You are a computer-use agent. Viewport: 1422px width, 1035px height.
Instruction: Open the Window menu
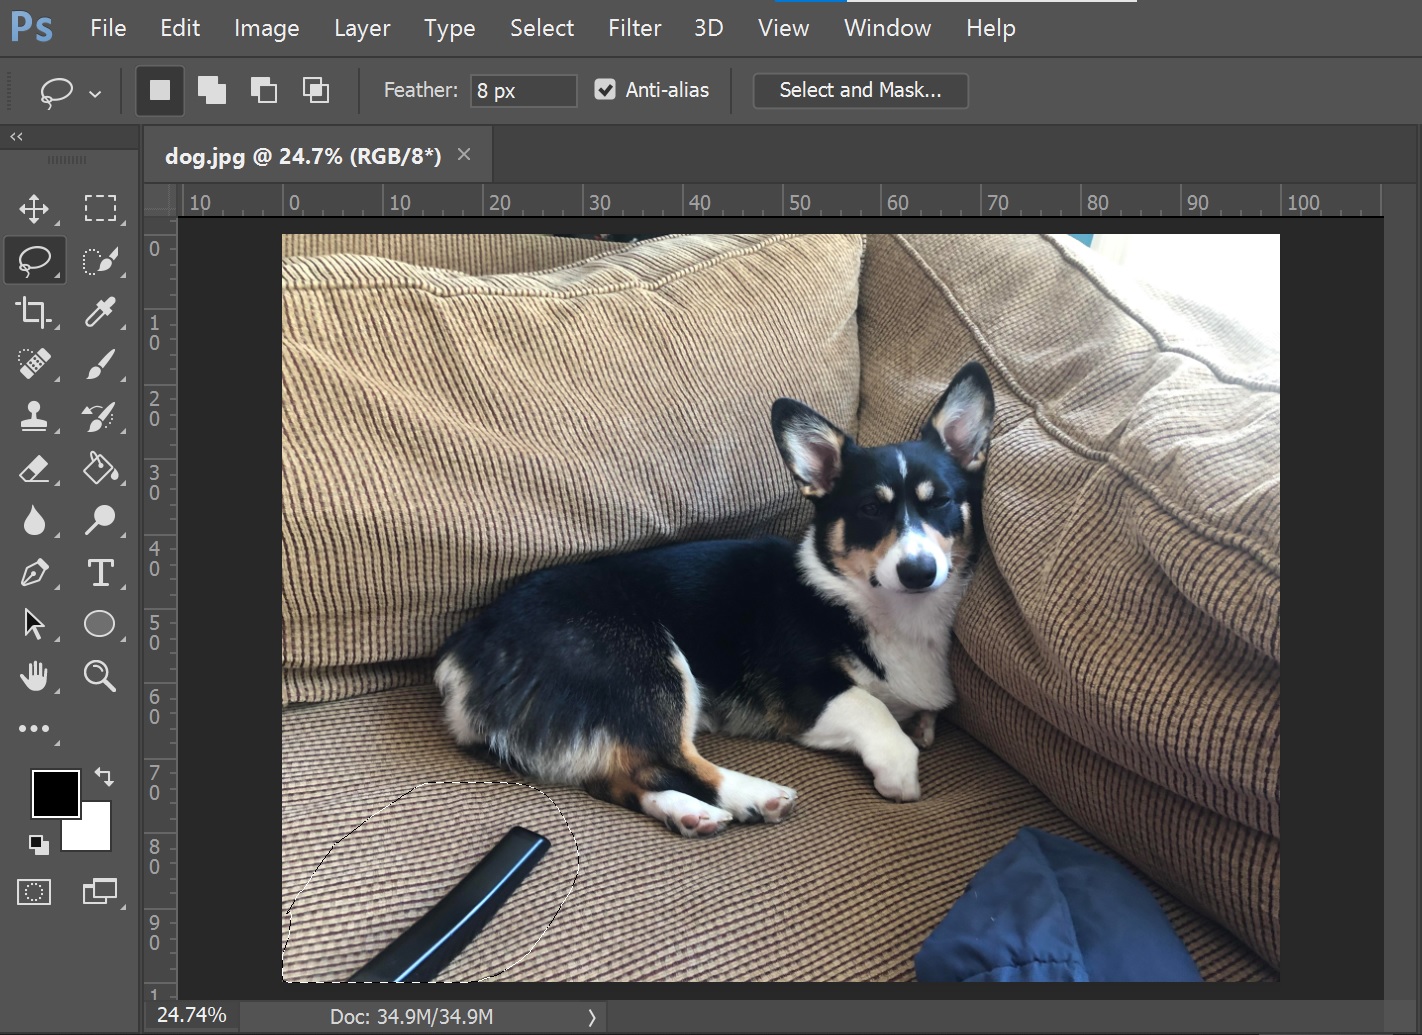[887, 28]
